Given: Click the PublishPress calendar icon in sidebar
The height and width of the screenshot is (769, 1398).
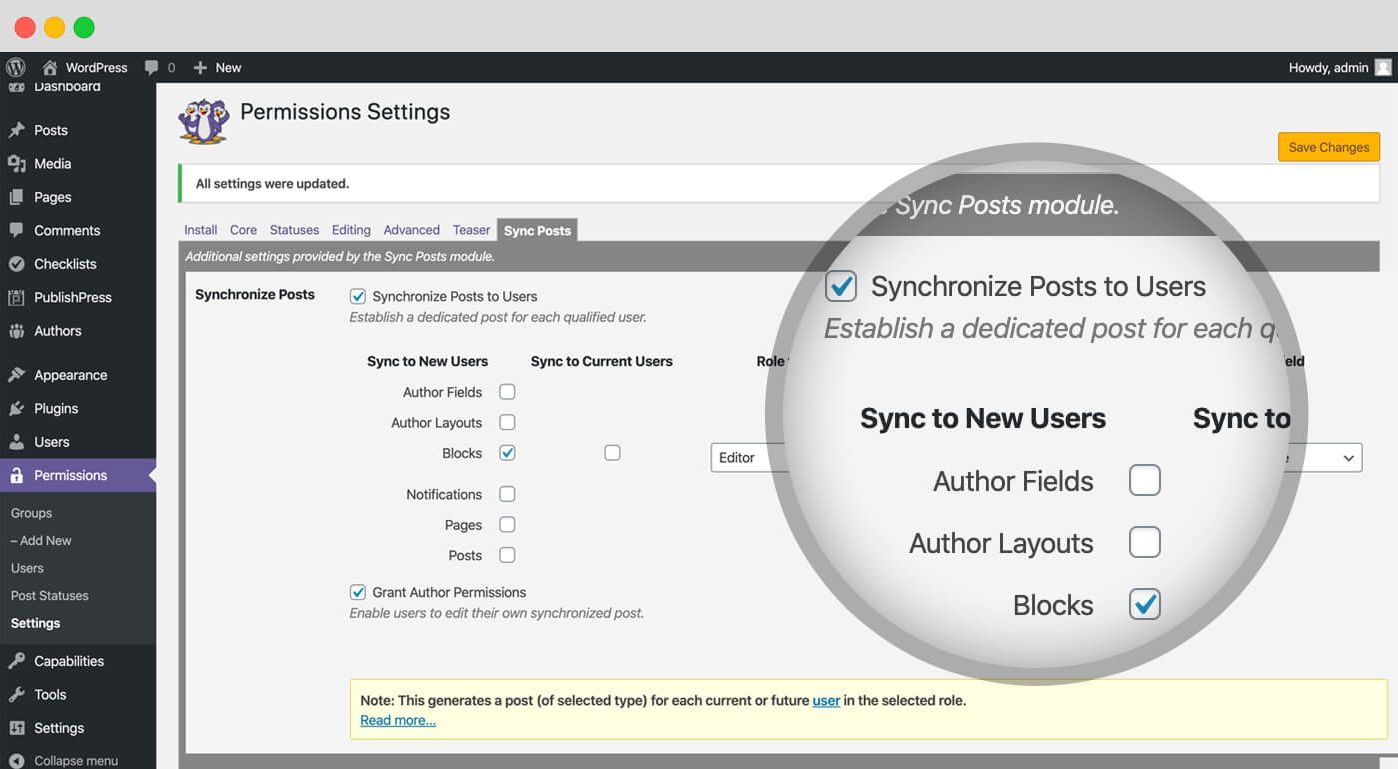Looking at the screenshot, I should 16,297.
